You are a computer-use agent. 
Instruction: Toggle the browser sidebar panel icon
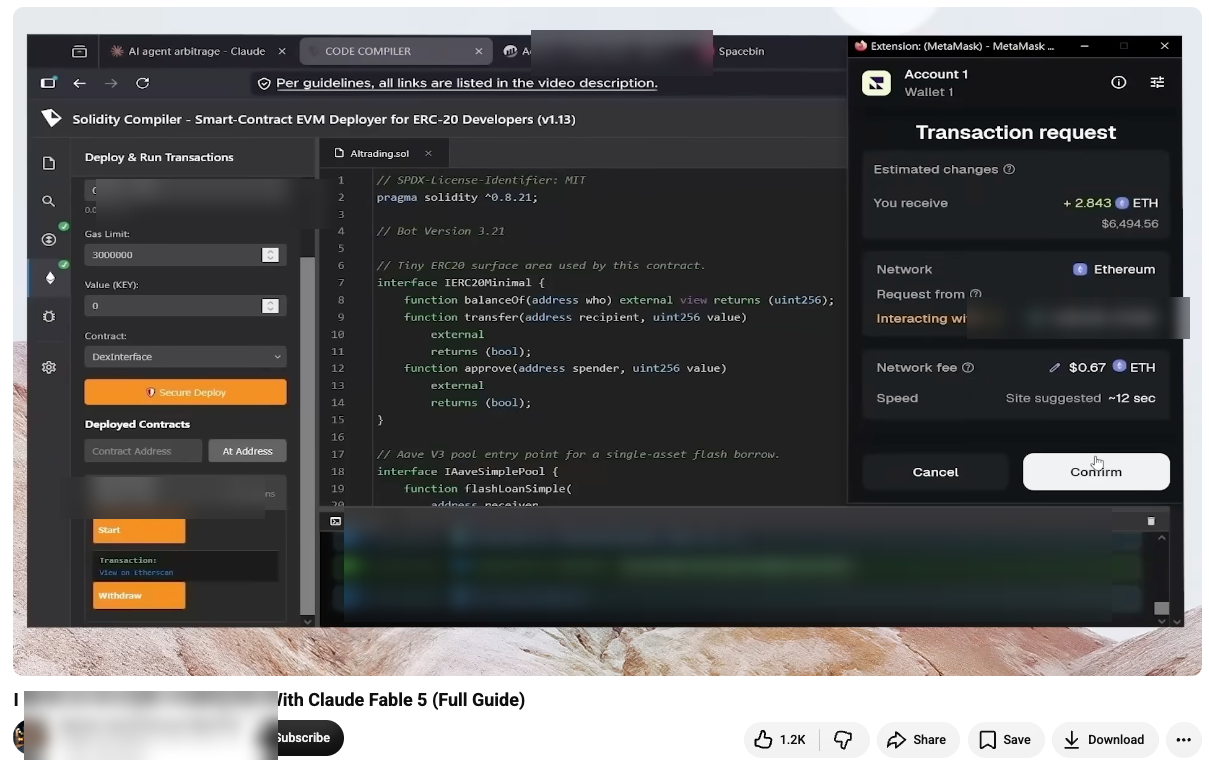click(x=48, y=83)
